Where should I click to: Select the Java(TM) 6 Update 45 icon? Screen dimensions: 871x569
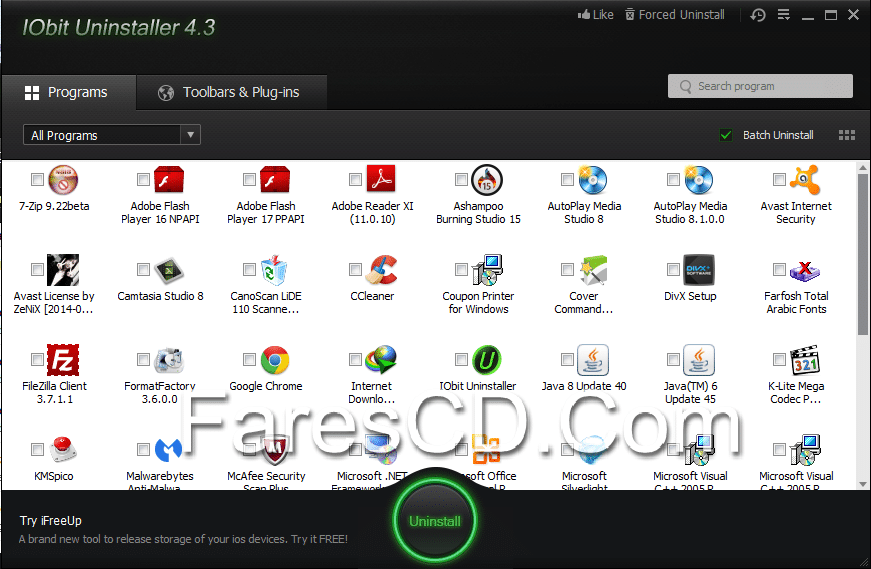point(699,360)
